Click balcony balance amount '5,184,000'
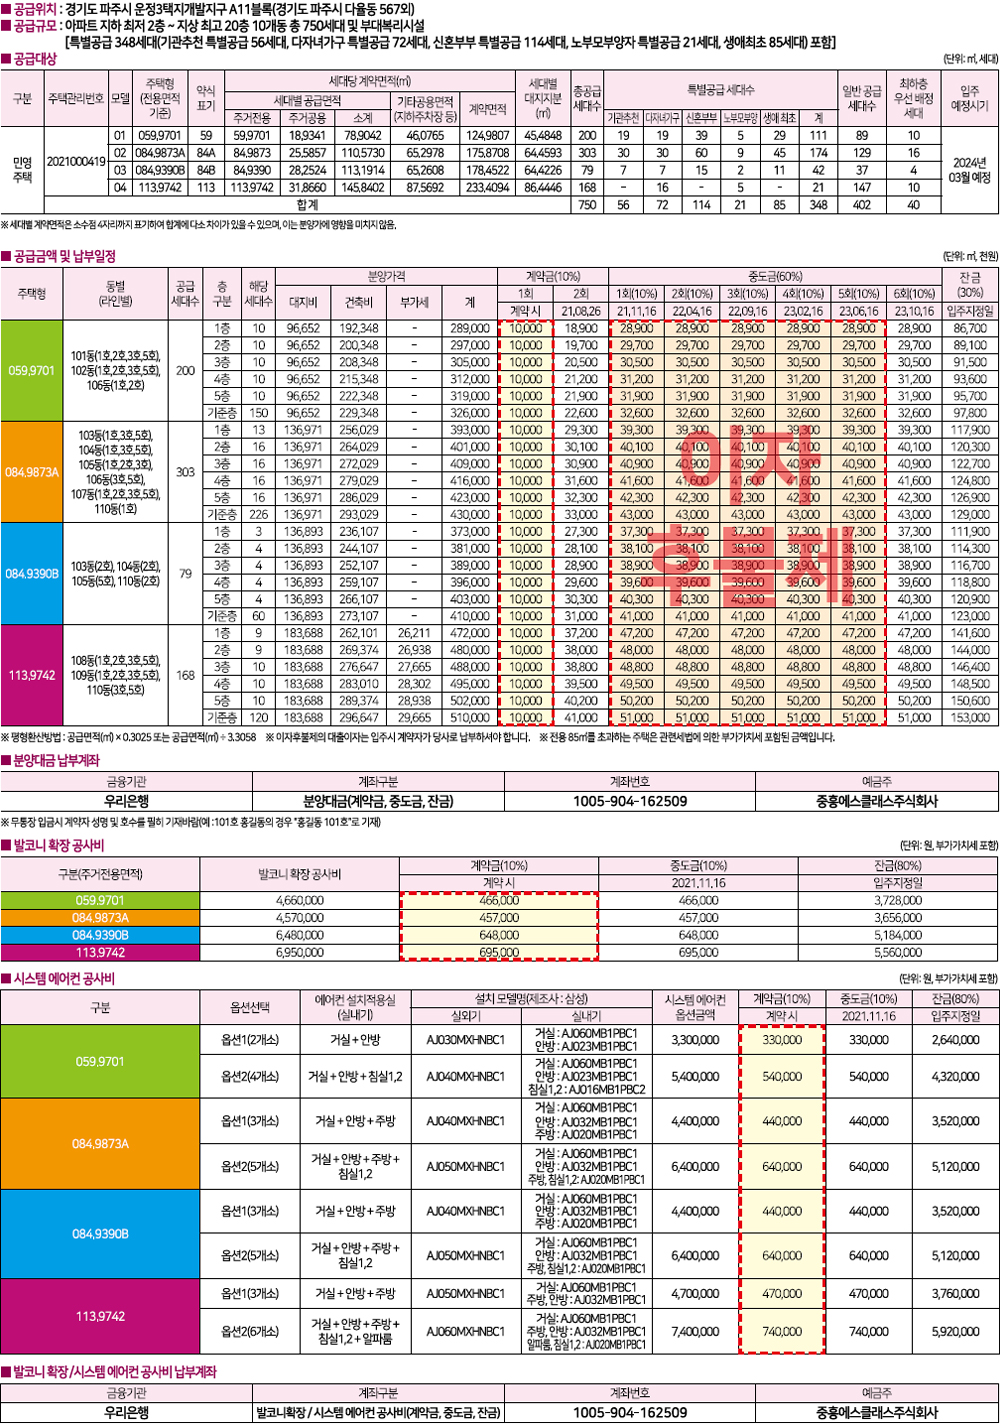This screenshot has width=1000, height=1428. point(898,935)
